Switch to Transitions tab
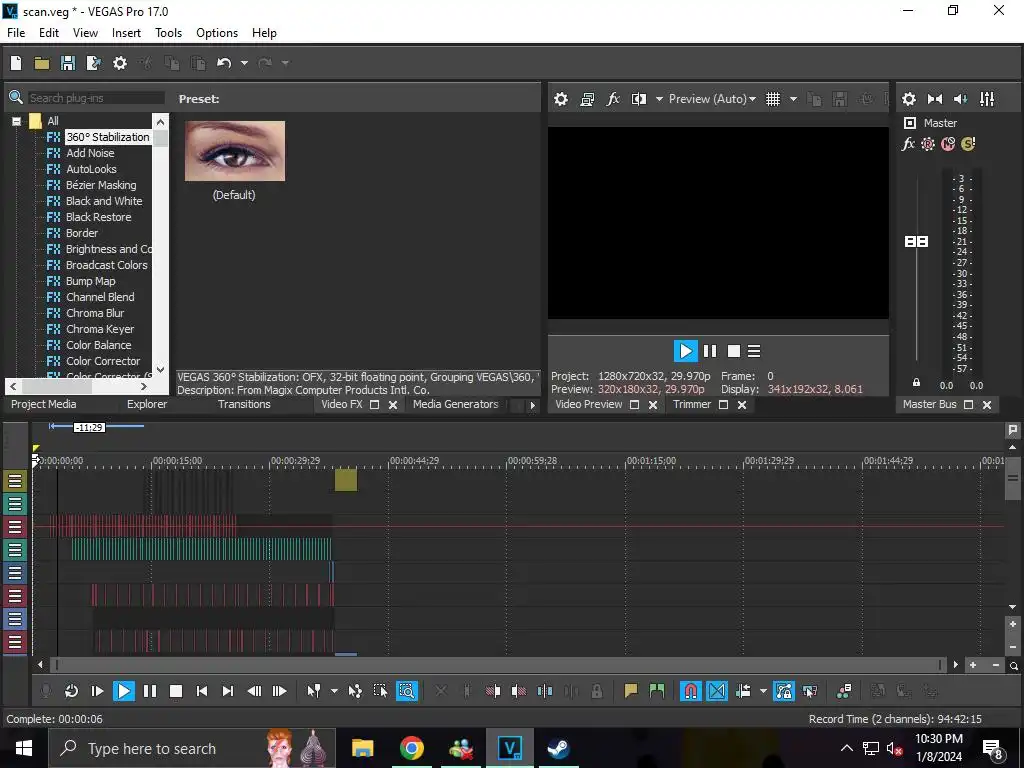This screenshot has height=768, width=1024. click(x=244, y=404)
